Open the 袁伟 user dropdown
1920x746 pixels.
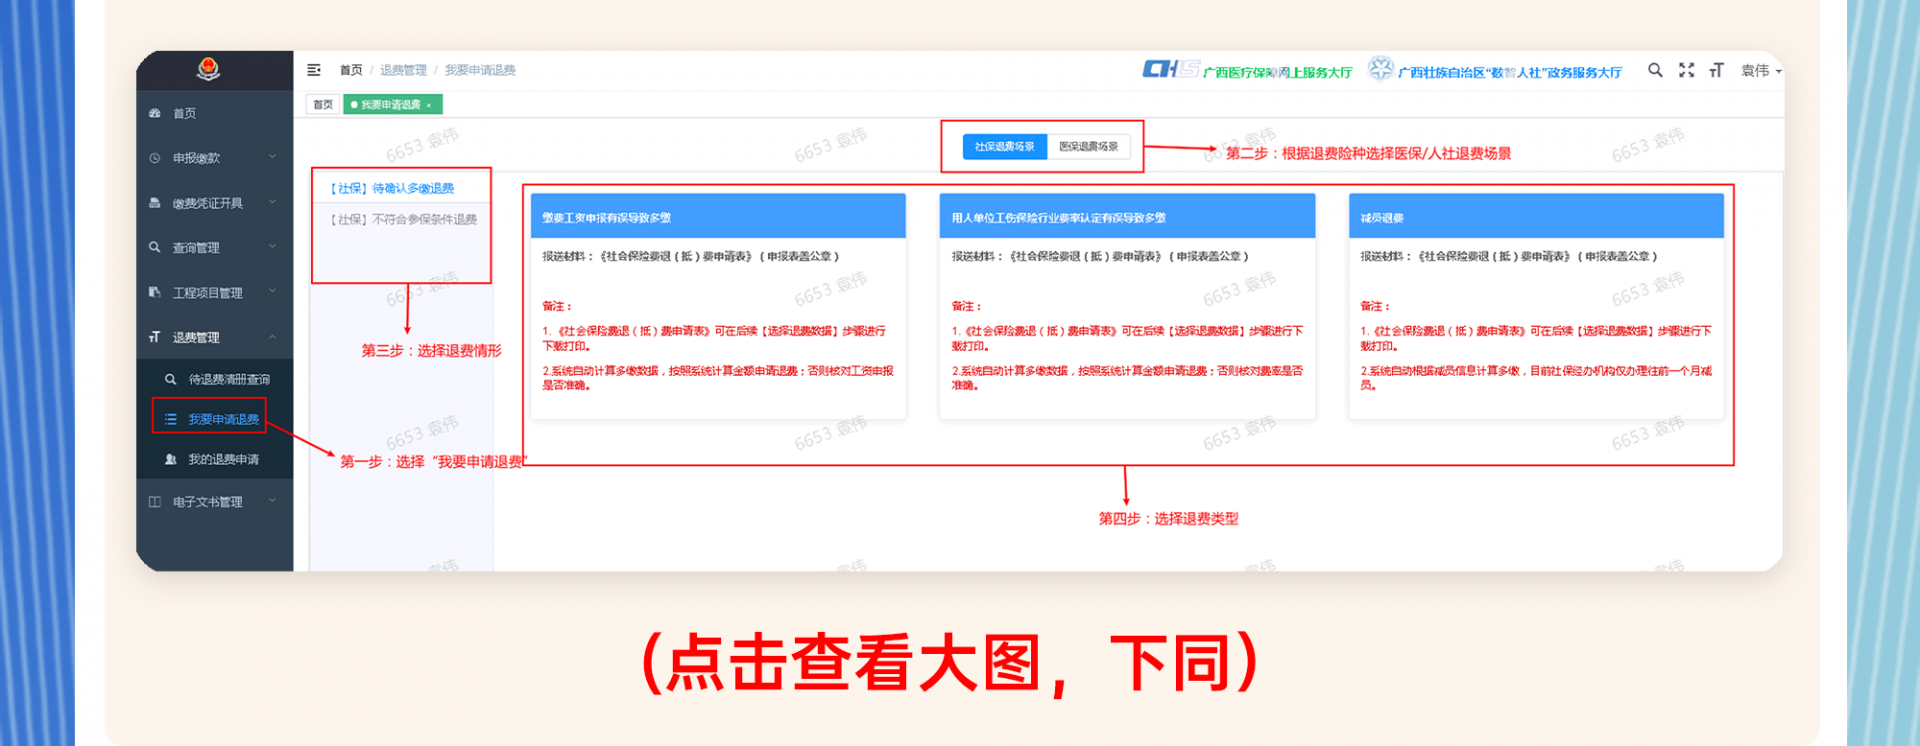(x=1761, y=71)
